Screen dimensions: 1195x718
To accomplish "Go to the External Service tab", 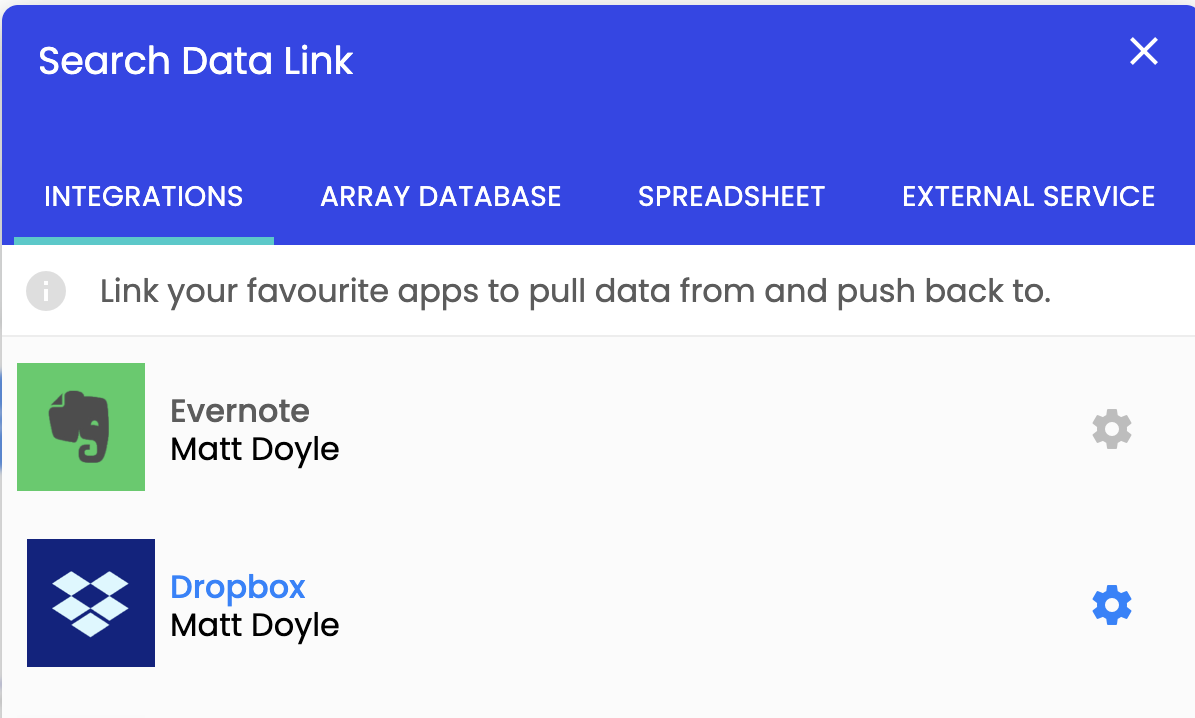I will 1029,197.
